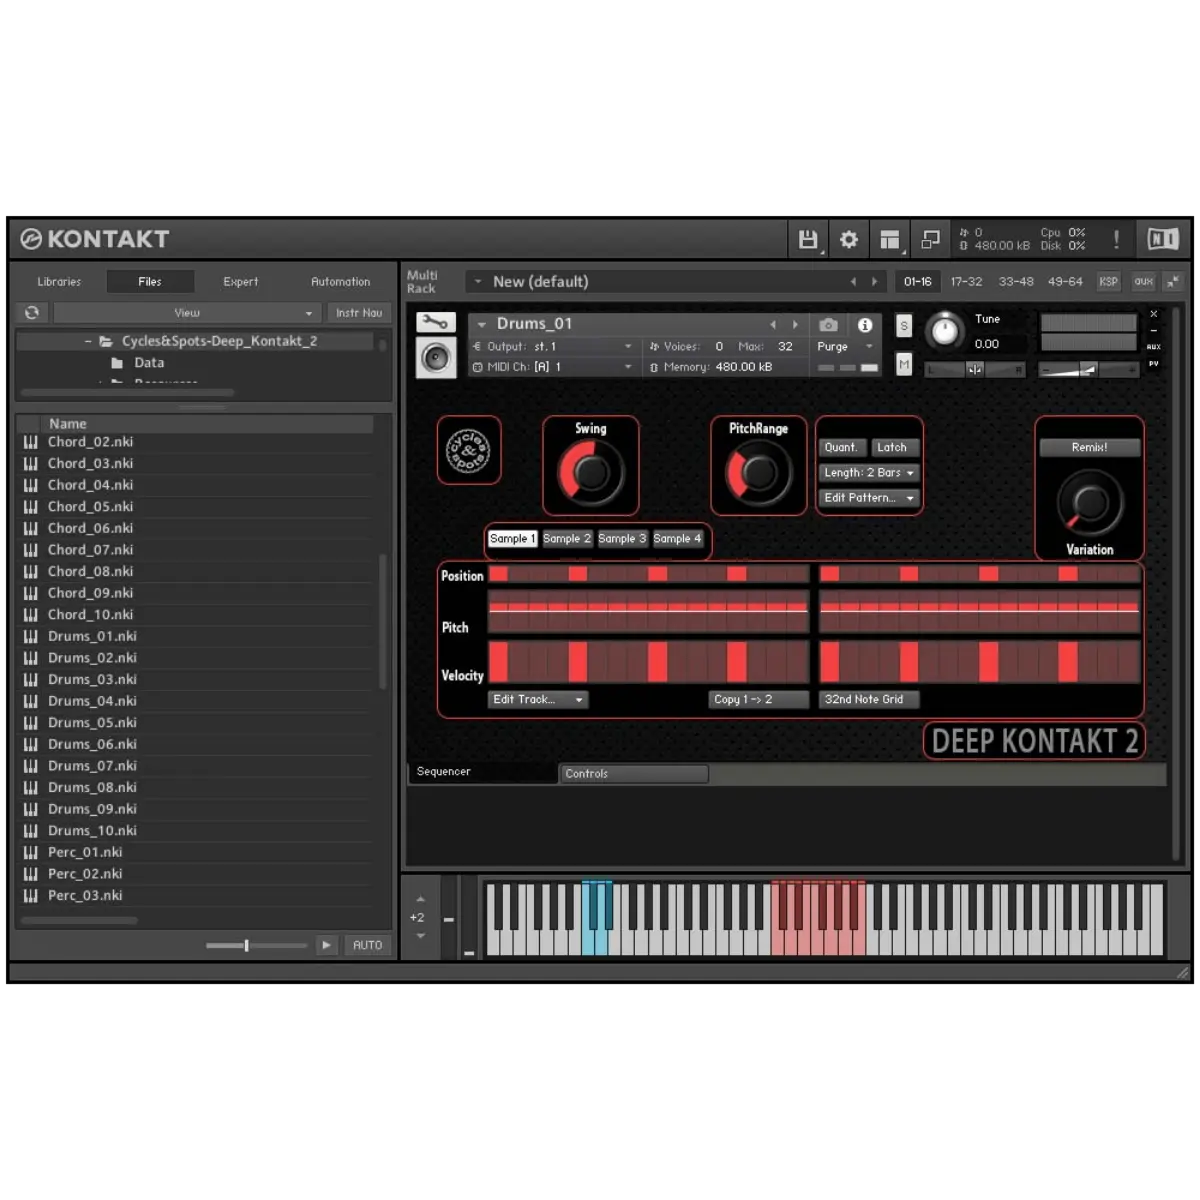The width and height of the screenshot is (1200, 1200).
Task: Toggle AUX sends button in rack header
Action: [1143, 282]
